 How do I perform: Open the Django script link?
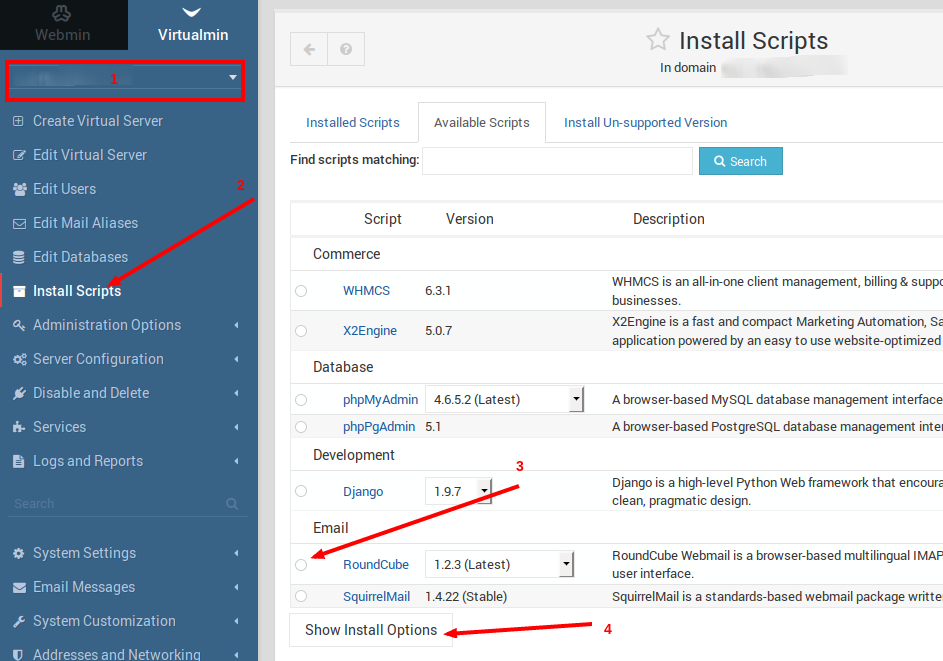pos(363,491)
